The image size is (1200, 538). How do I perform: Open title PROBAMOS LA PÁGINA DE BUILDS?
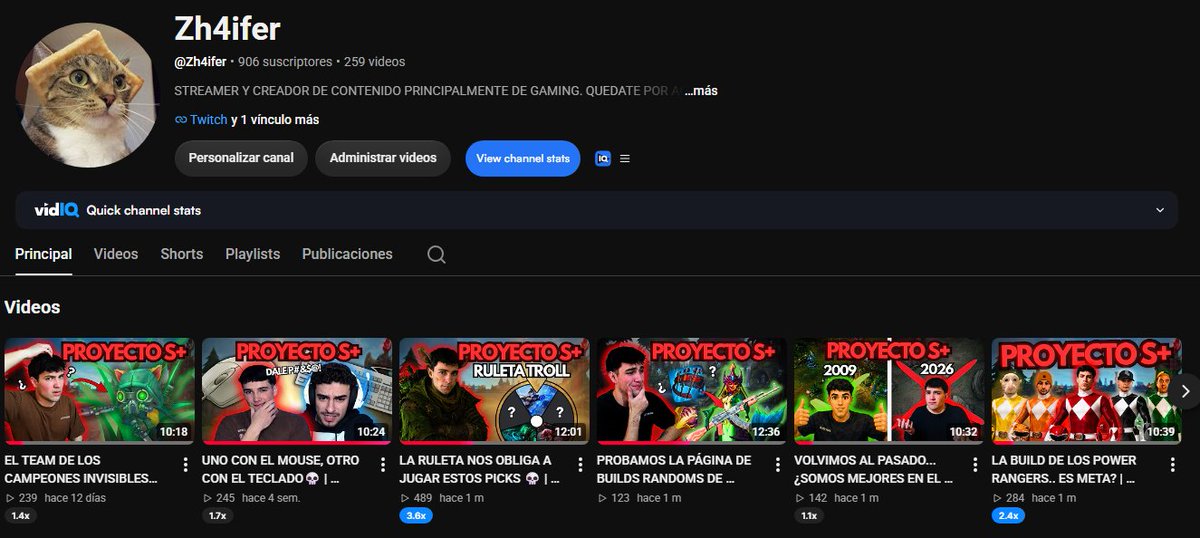click(674, 469)
